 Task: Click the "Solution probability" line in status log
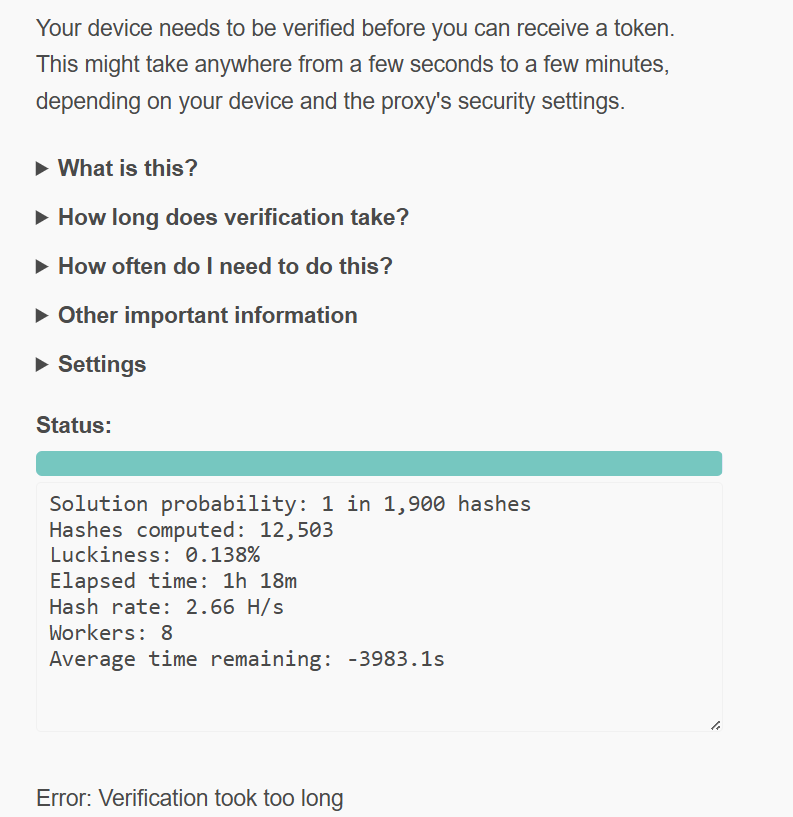tap(290, 504)
